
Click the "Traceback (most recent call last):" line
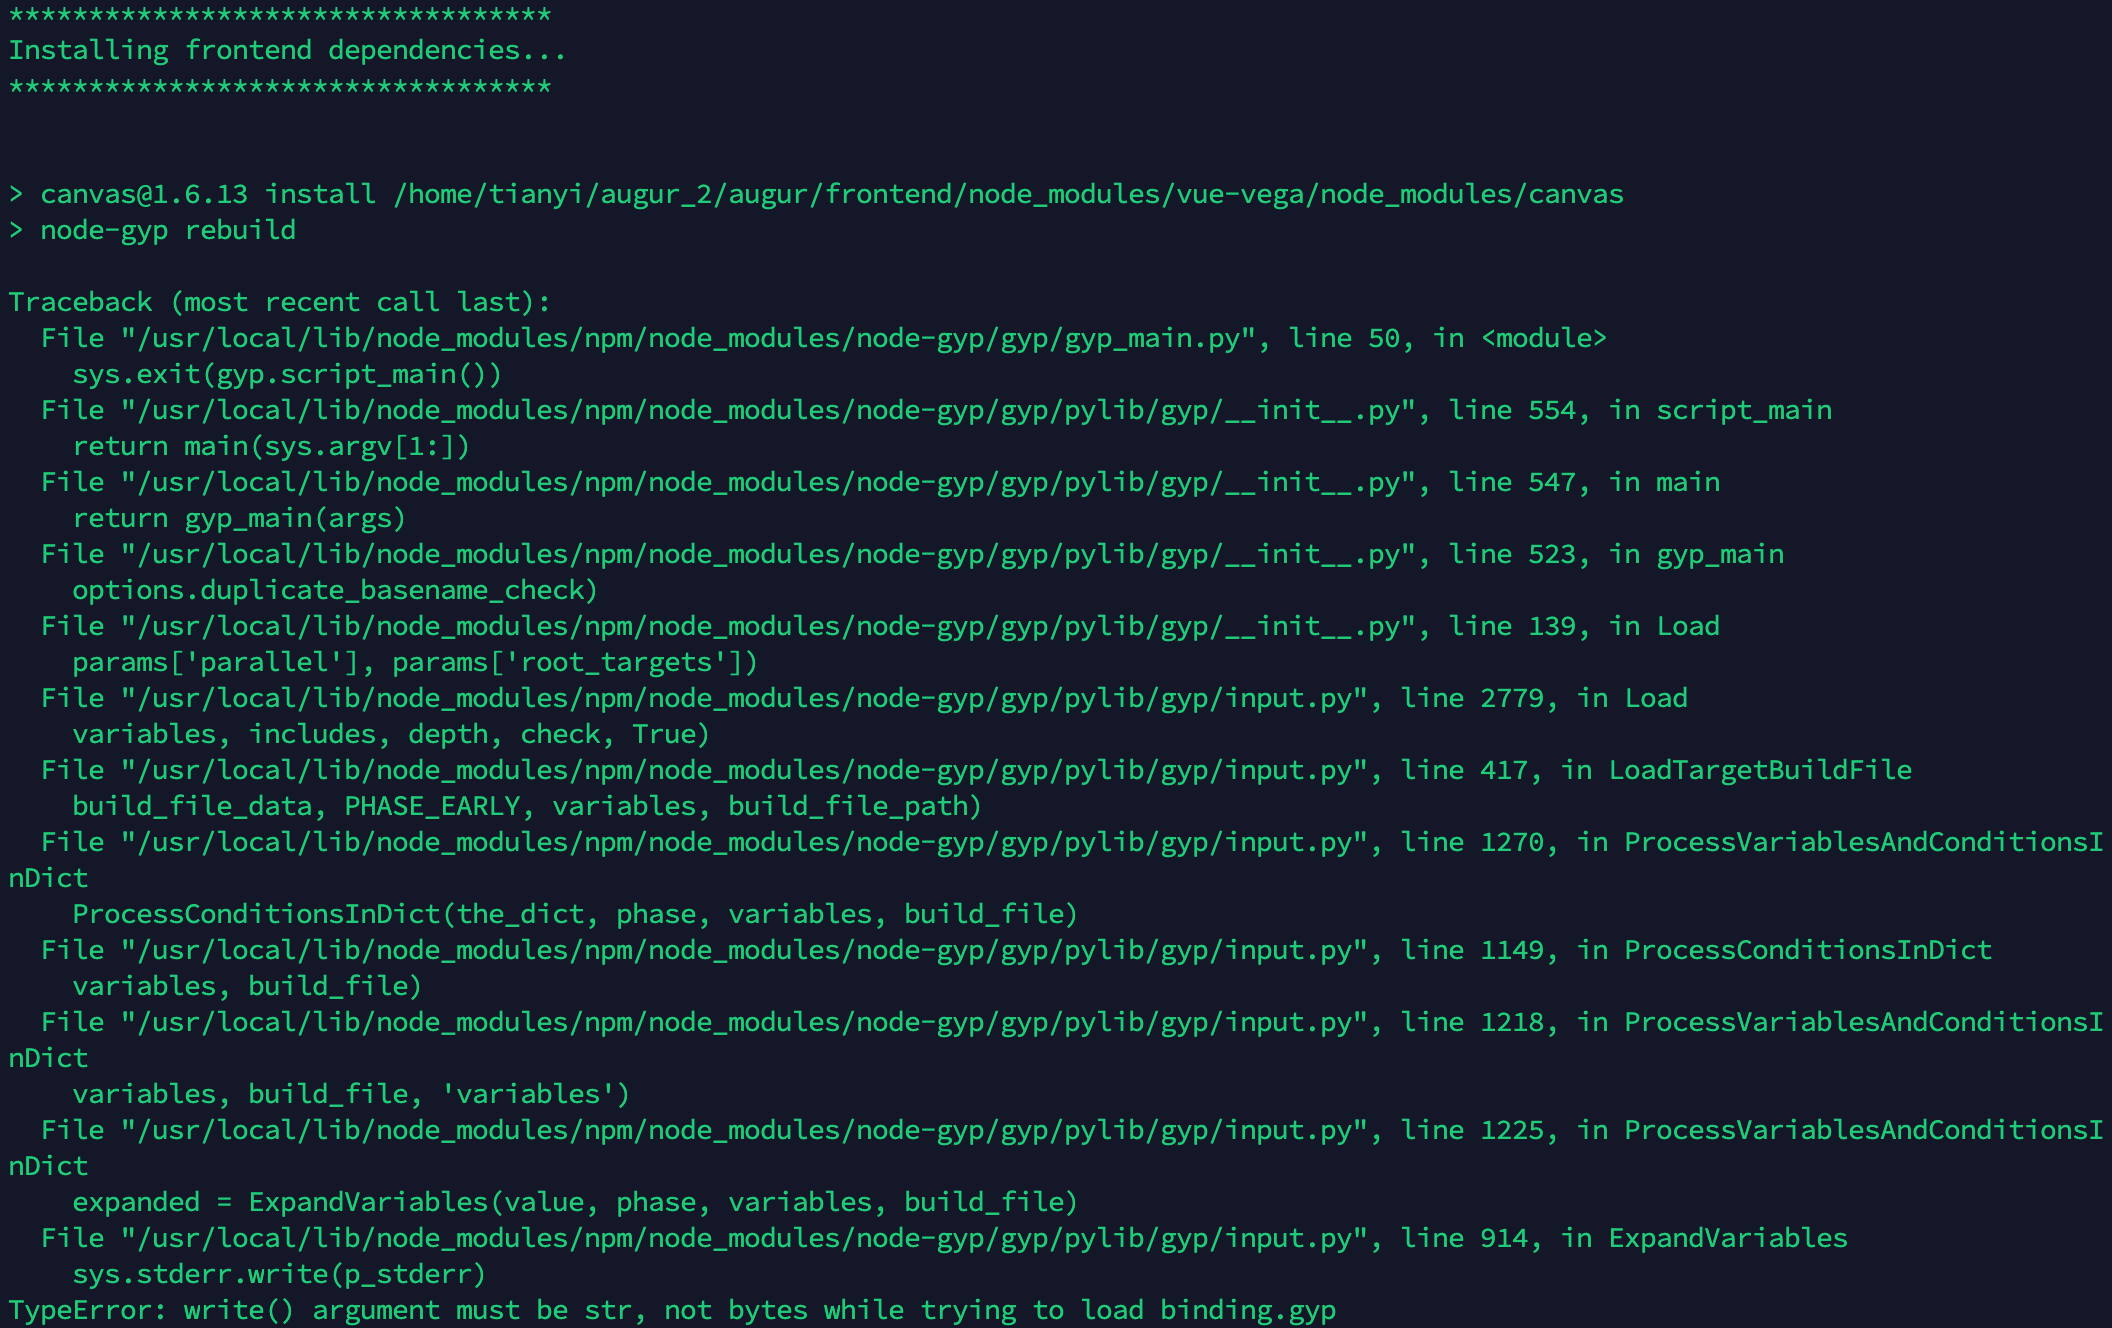279,303
